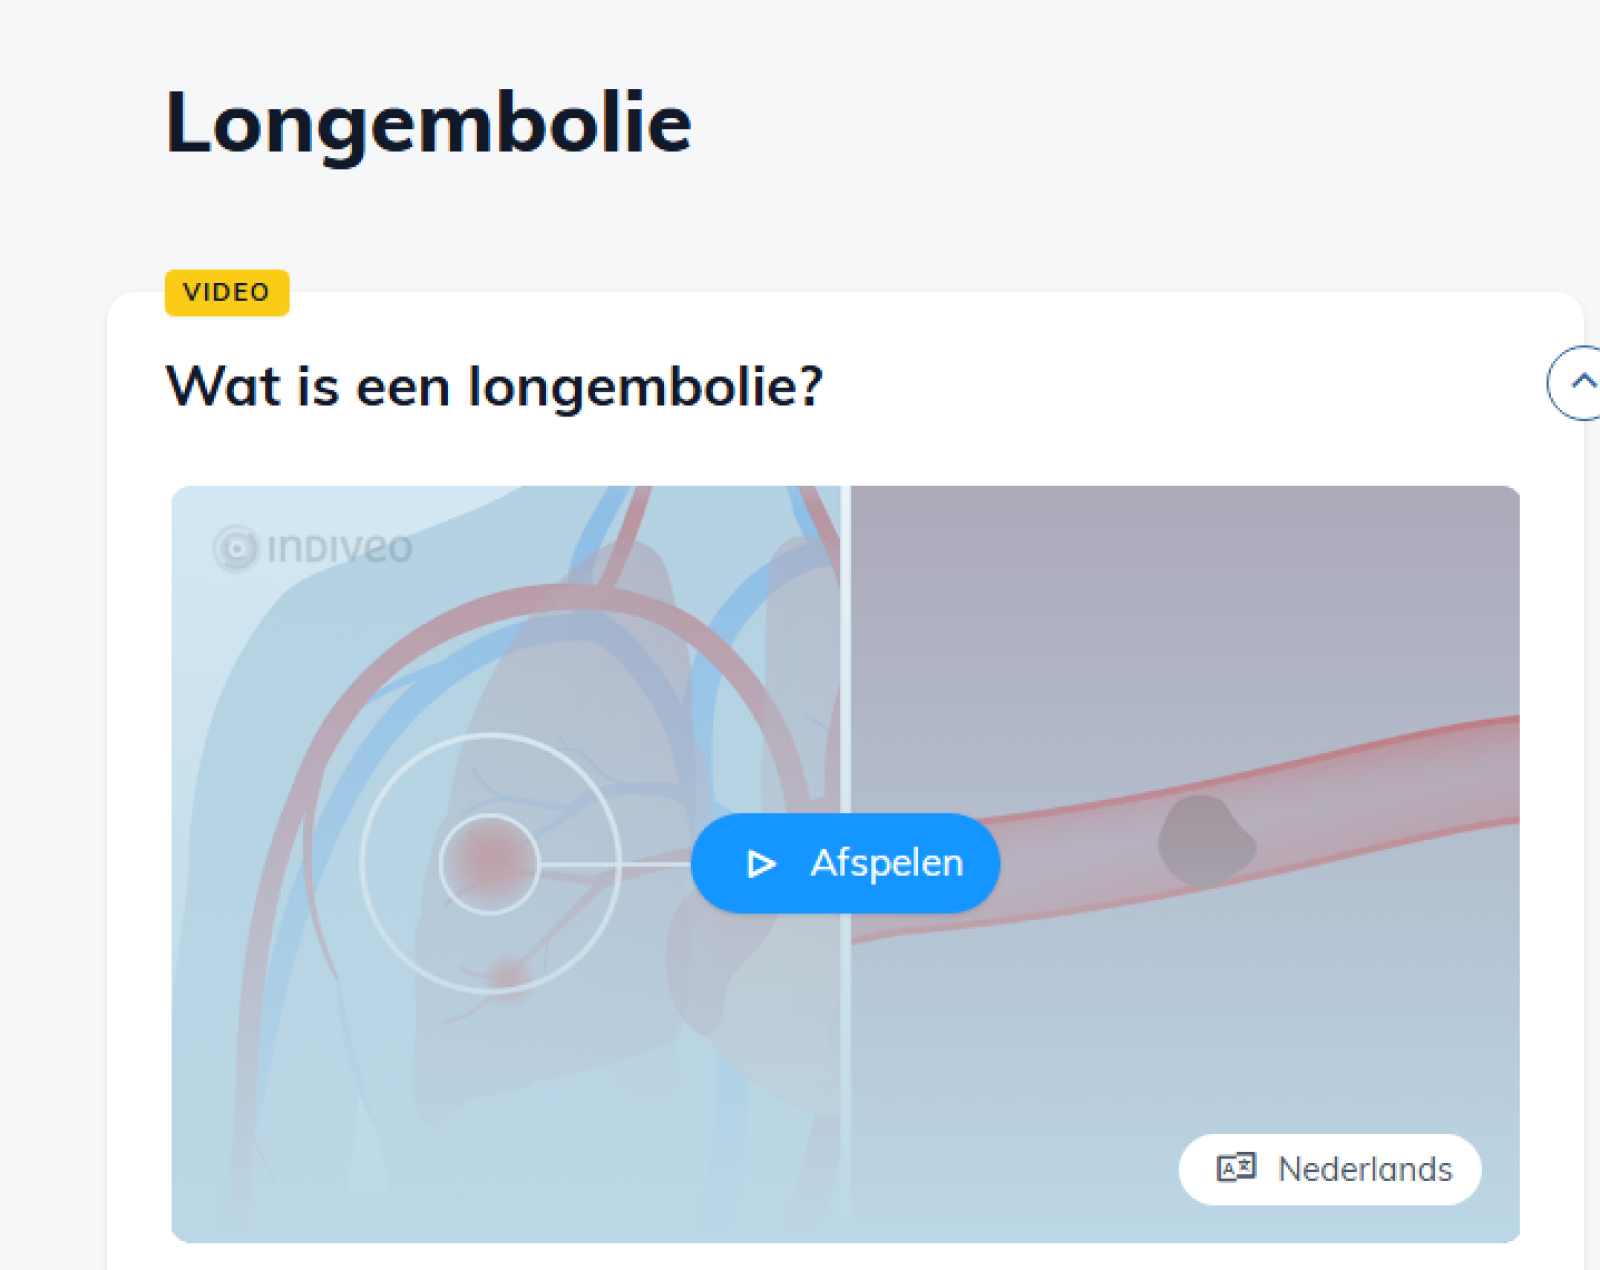
Task: Start the video with the Afspelen button
Action: 845,863
